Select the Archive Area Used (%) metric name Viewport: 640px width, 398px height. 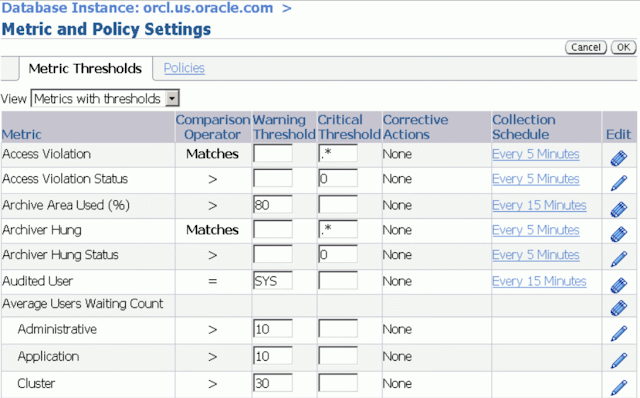point(66,205)
